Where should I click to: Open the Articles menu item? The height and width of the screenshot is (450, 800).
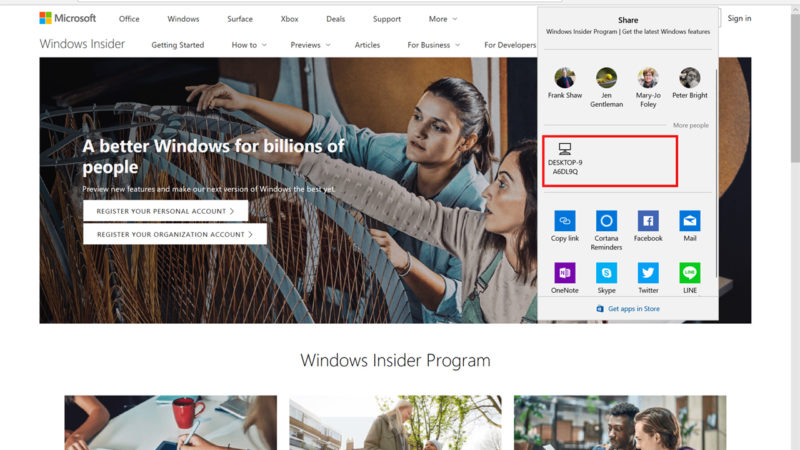(367, 45)
